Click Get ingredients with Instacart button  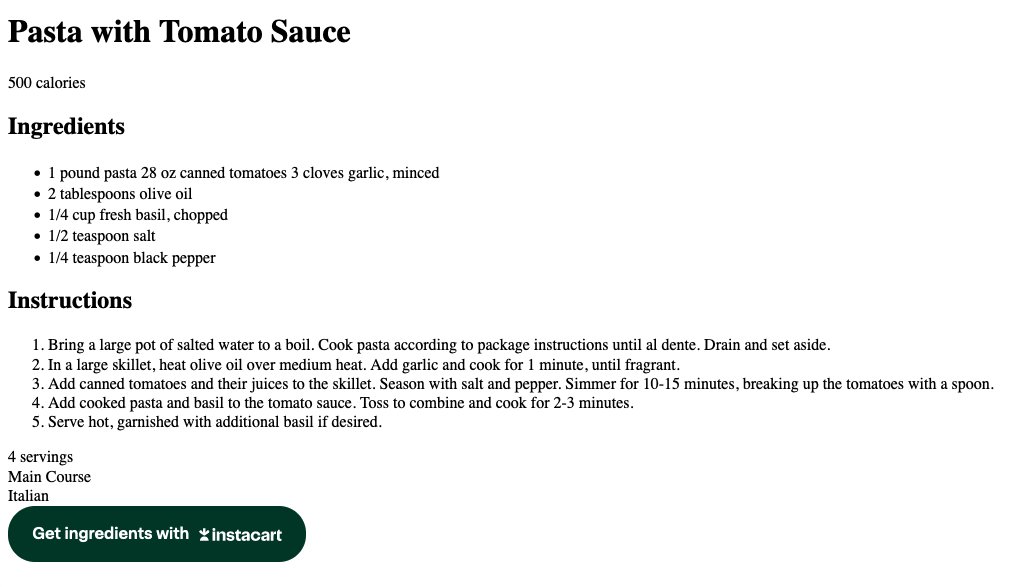157,534
